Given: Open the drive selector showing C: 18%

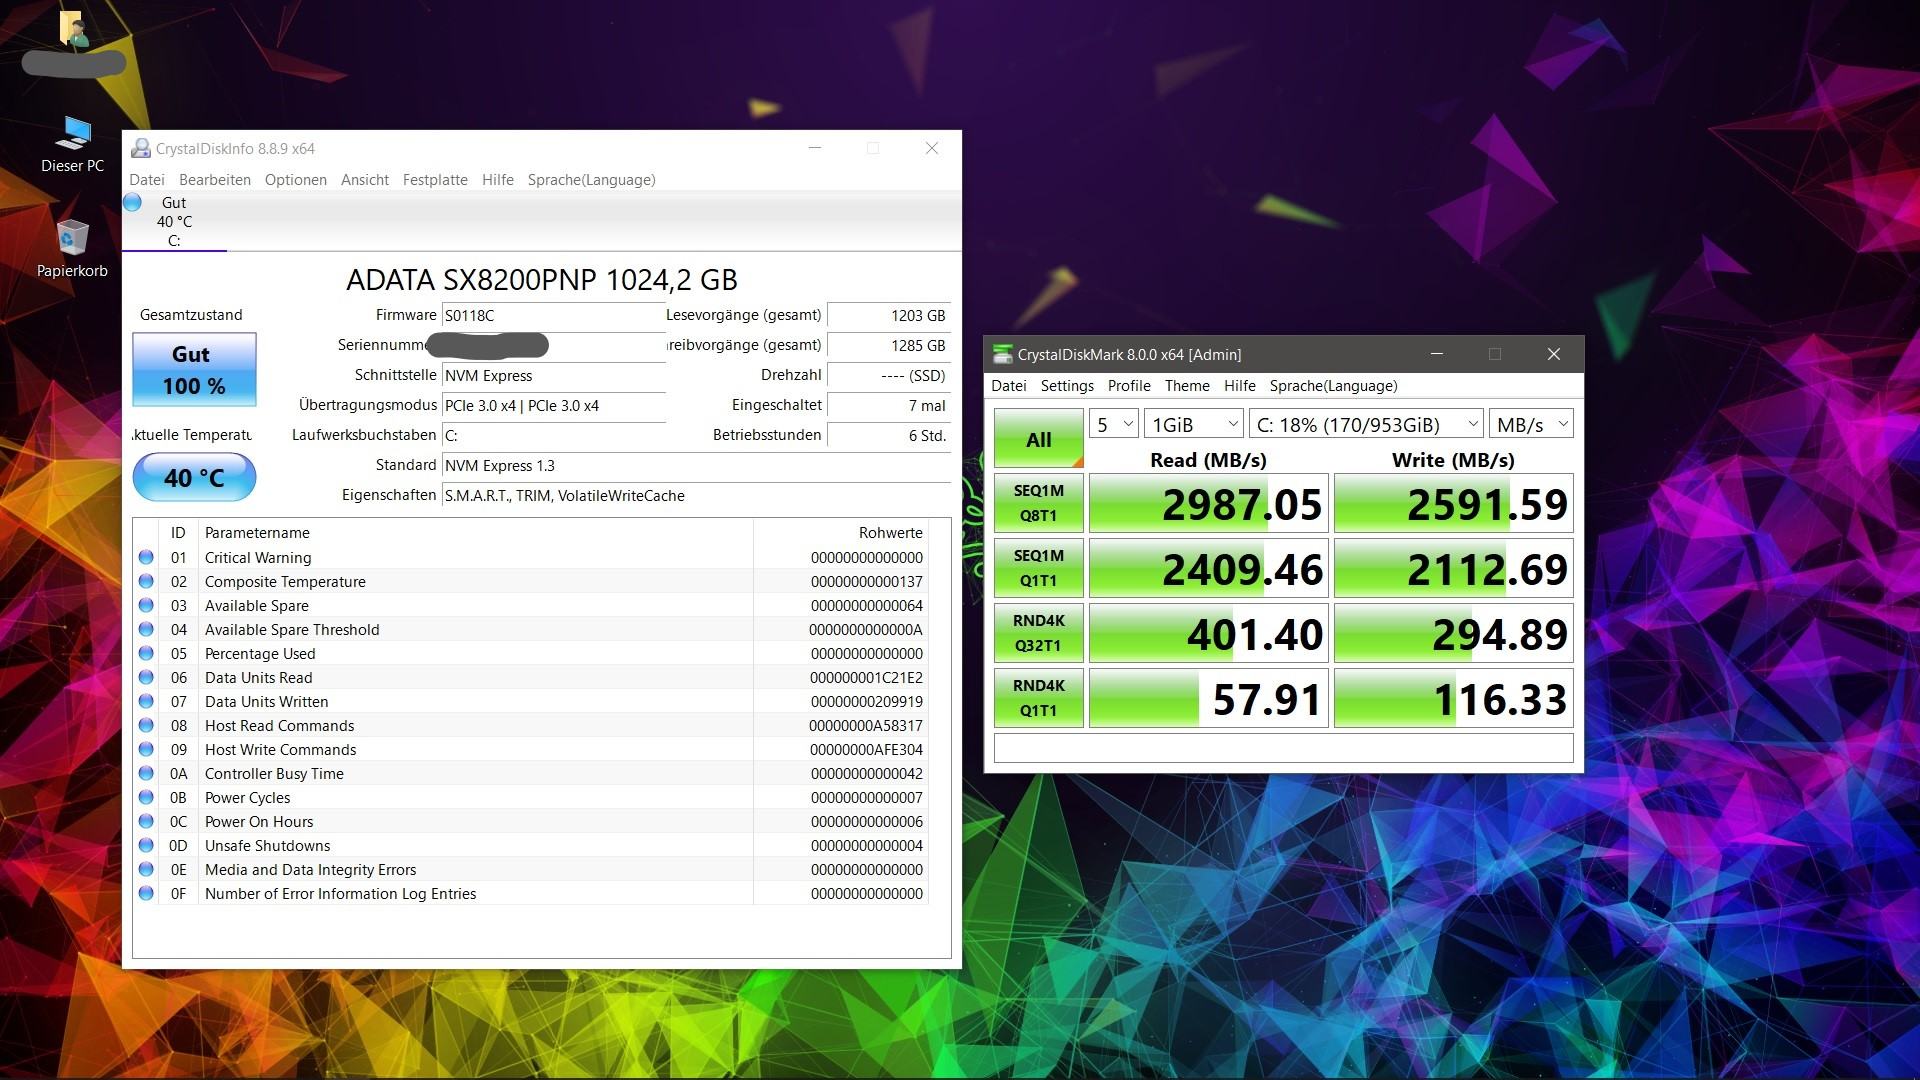Looking at the screenshot, I should [x=1365, y=424].
